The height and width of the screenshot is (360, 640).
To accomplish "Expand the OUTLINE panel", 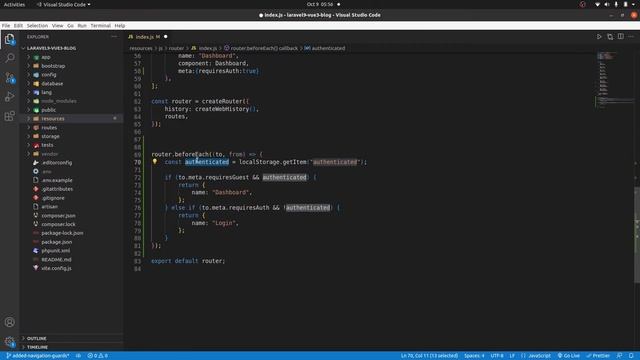I will tap(36, 338).
